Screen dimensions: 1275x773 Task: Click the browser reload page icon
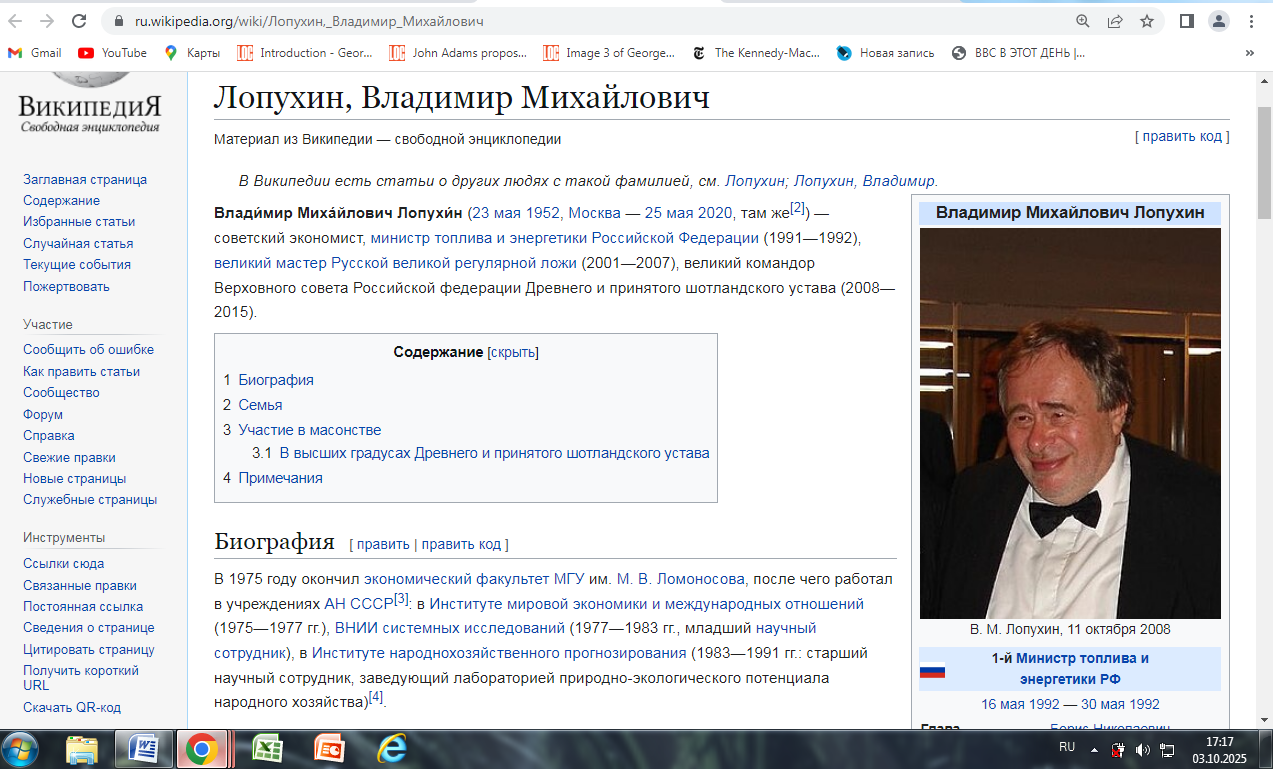[x=78, y=21]
